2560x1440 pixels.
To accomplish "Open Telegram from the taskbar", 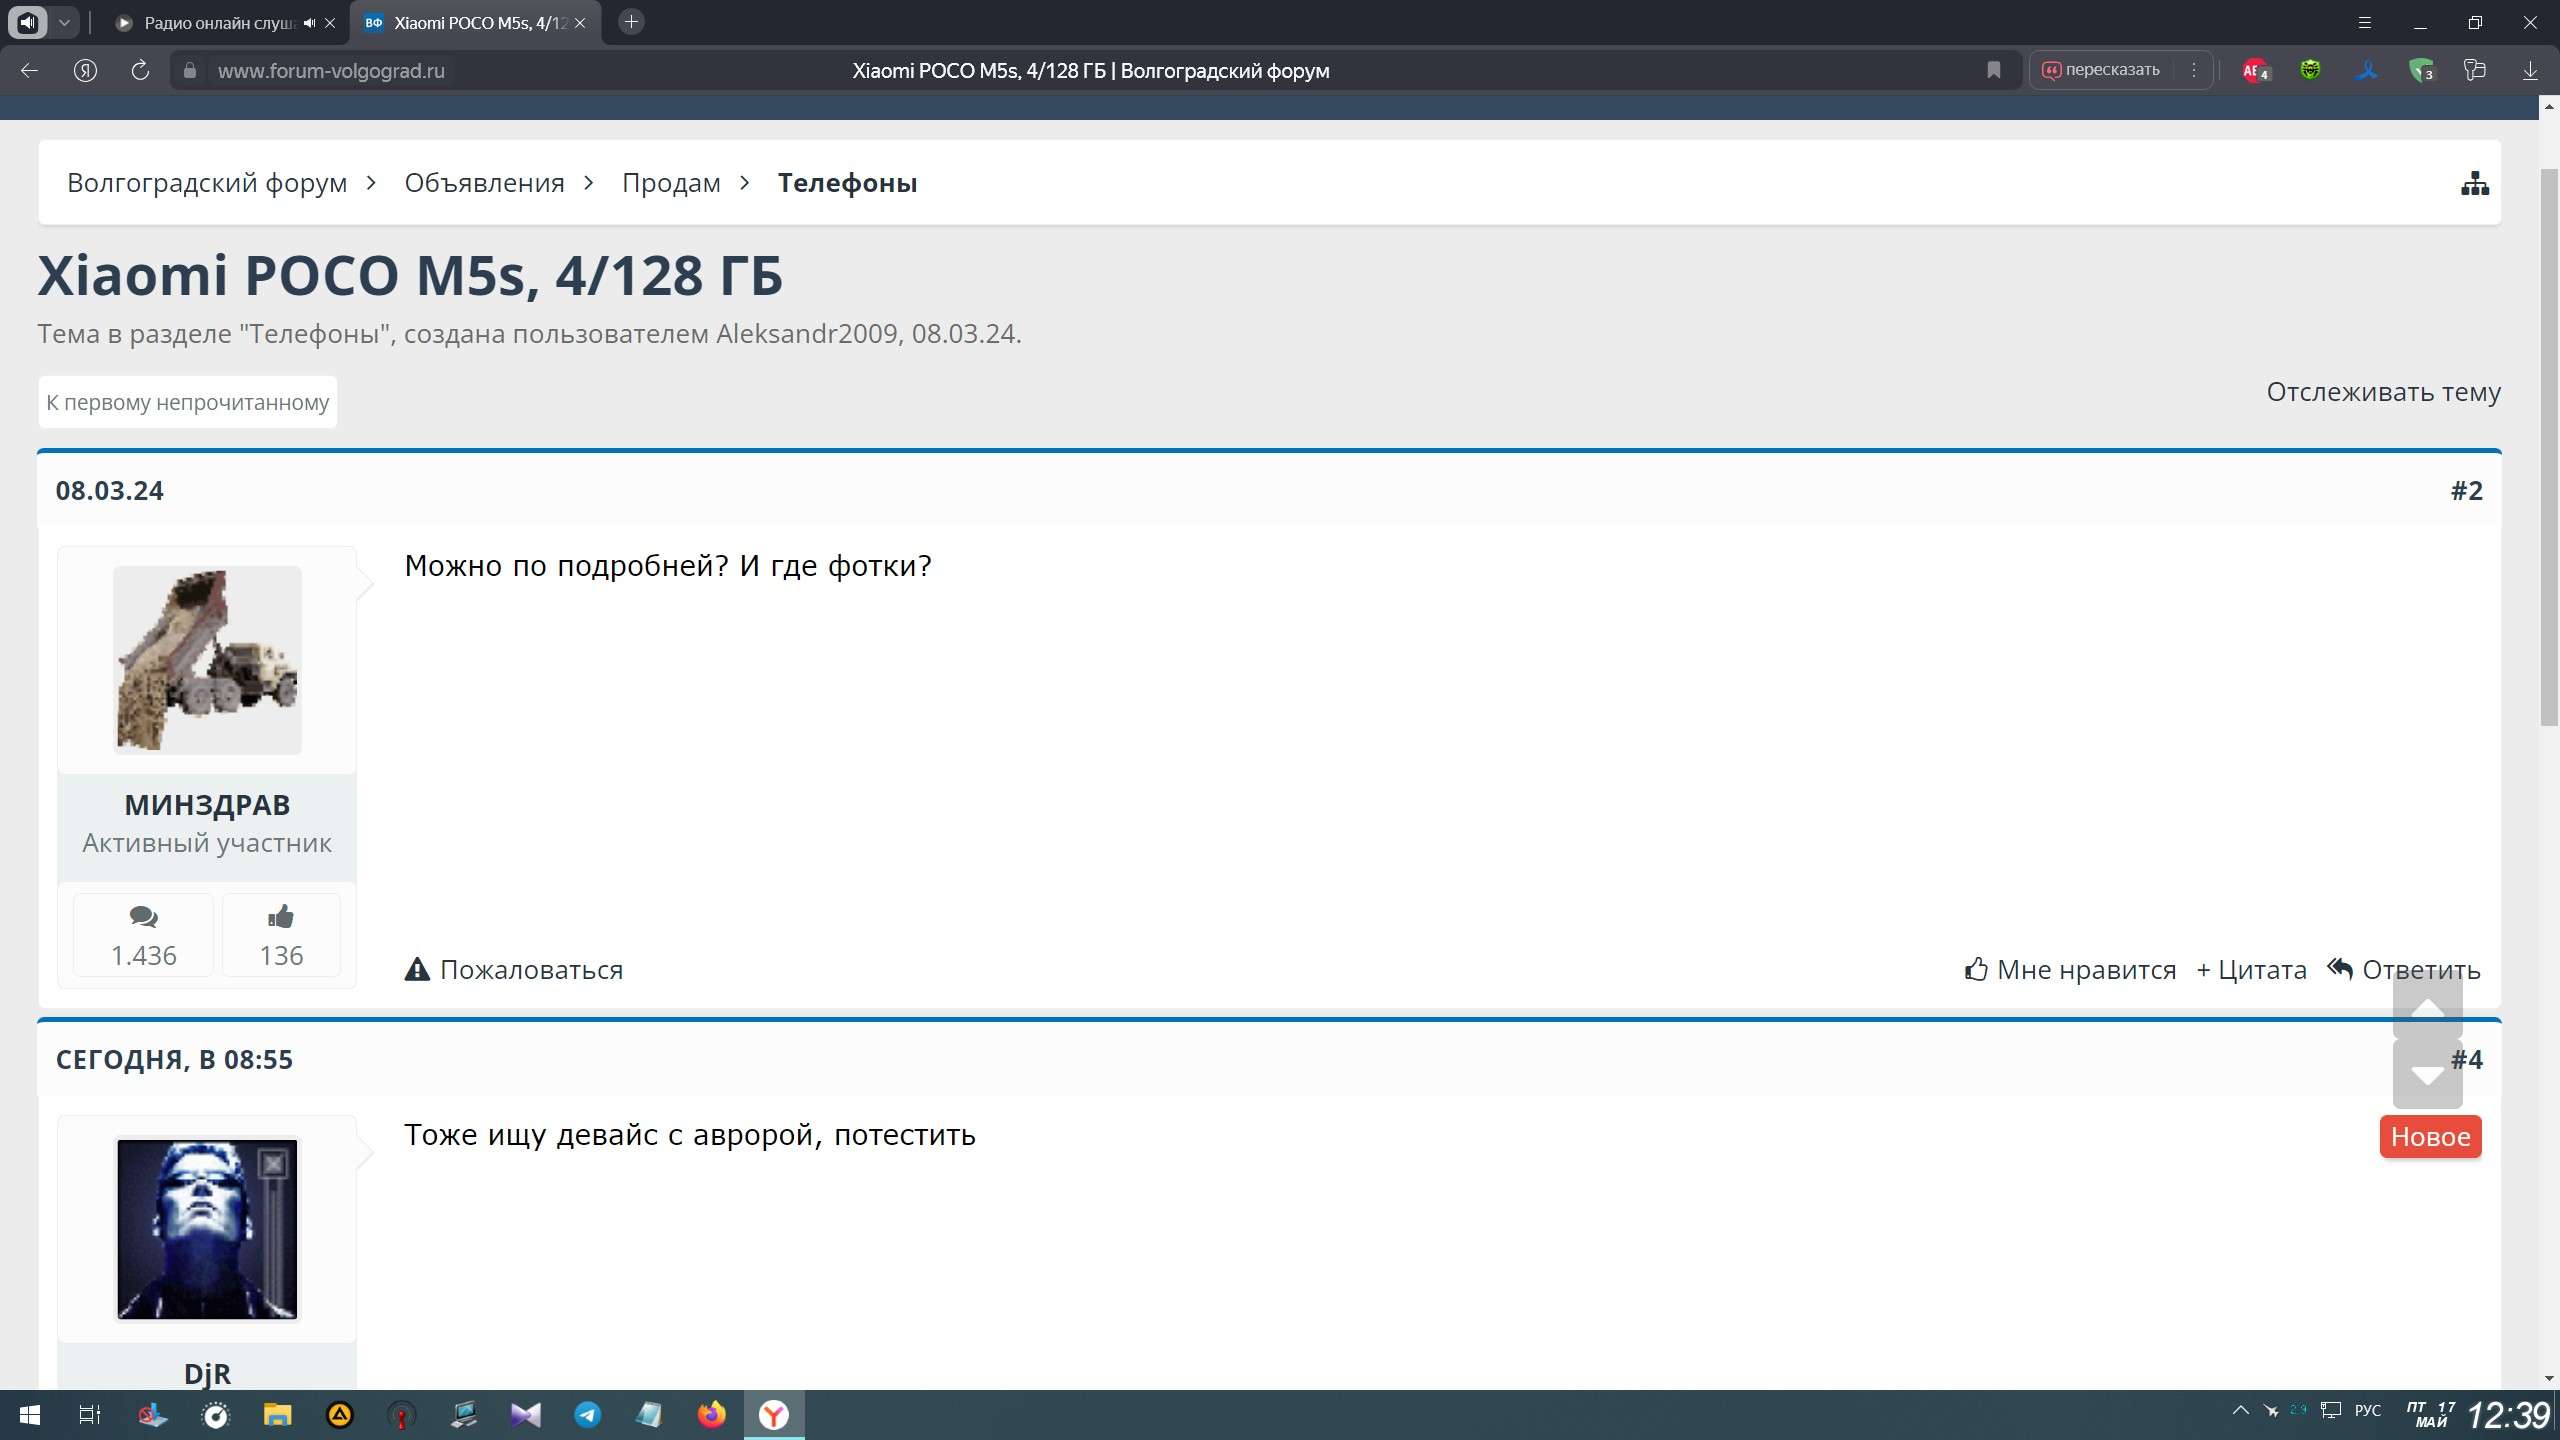I will [587, 1414].
